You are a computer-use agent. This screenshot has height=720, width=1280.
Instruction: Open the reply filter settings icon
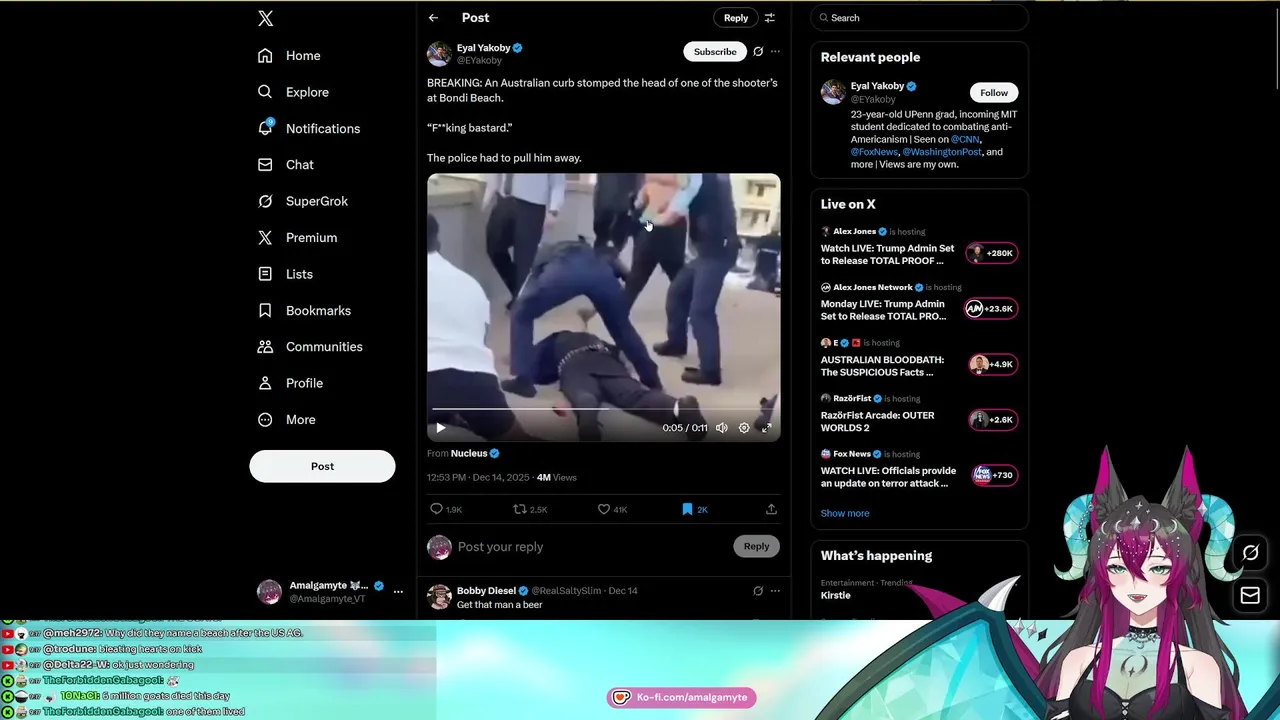point(770,18)
